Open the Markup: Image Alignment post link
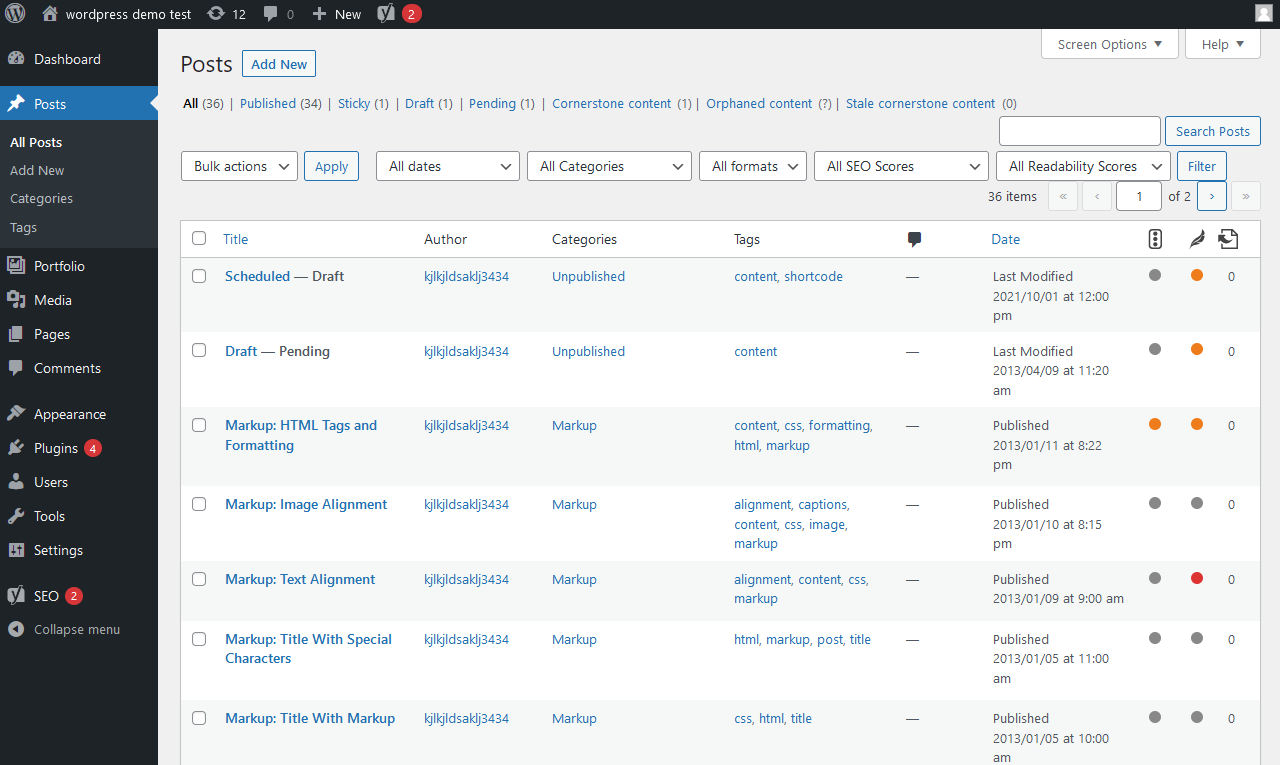The width and height of the screenshot is (1280, 765). 306,504
